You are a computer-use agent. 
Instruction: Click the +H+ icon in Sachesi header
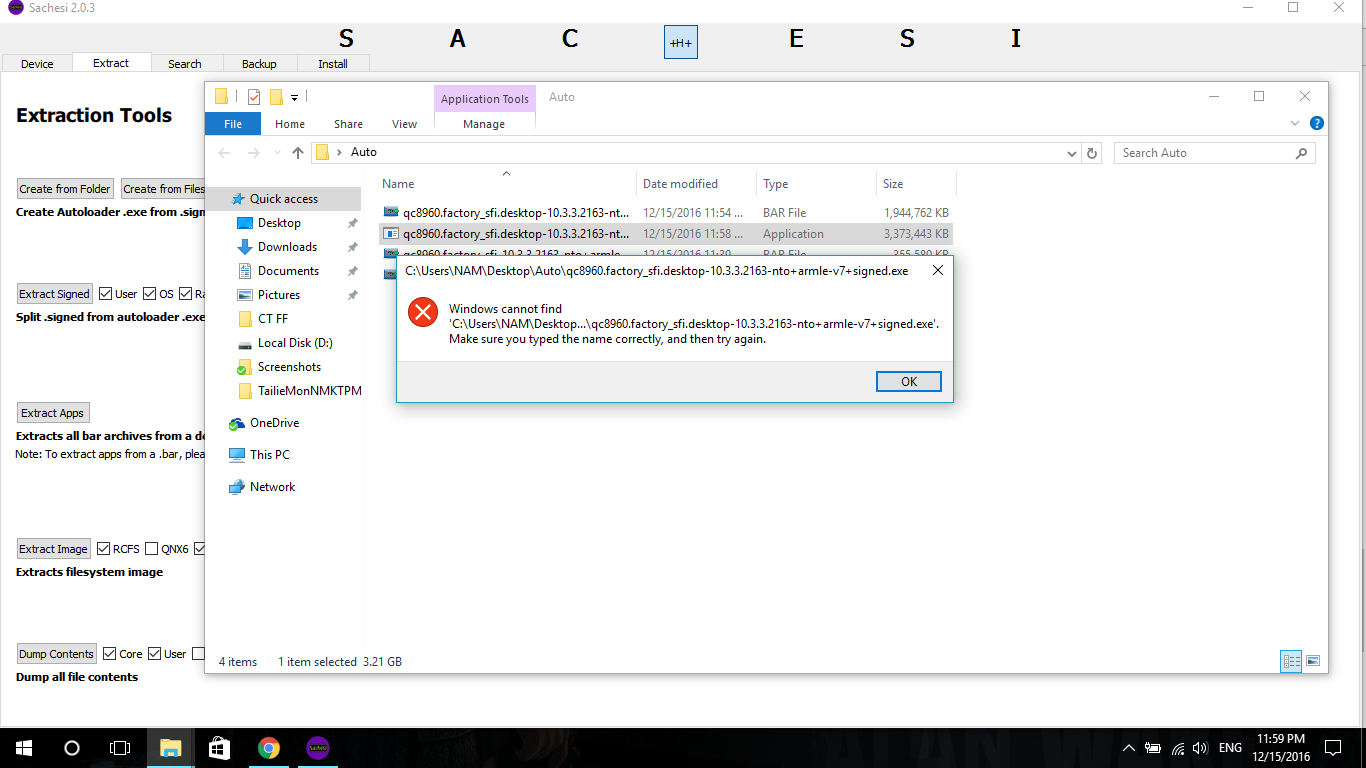pyautogui.click(x=680, y=42)
